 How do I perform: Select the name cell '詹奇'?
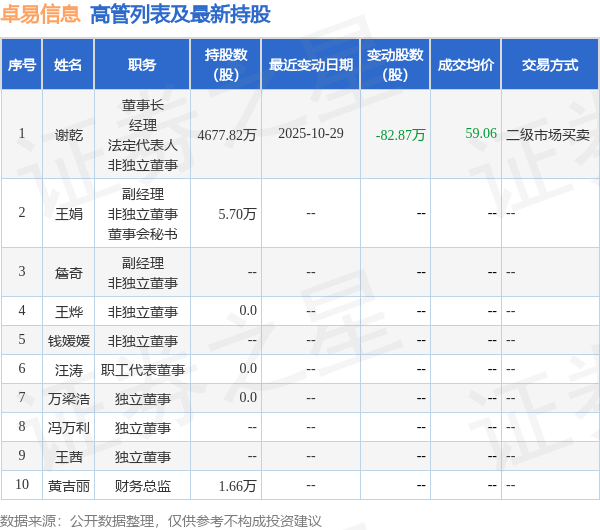pyautogui.click(x=68, y=273)
